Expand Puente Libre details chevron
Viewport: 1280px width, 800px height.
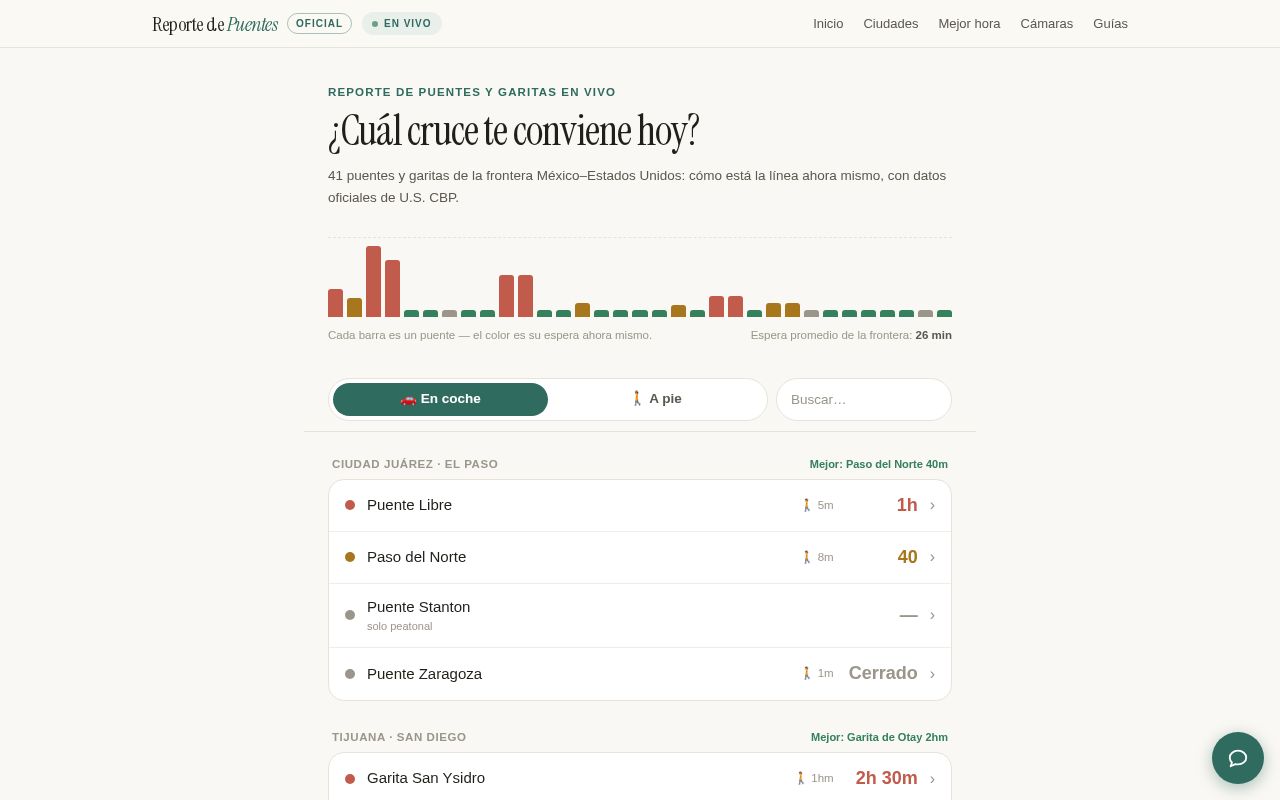point(932,505)
